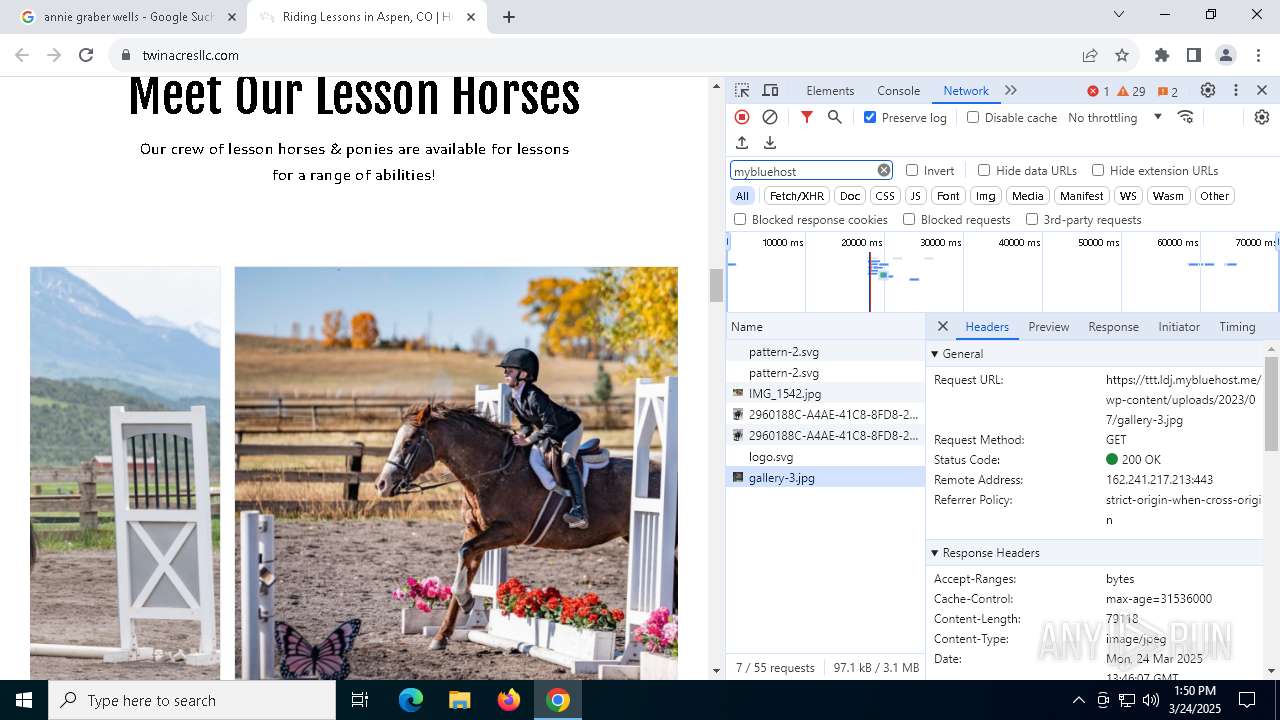Open Chrome tab search dropdown
The height and width of the screenshot is (720, 1280).
(1119, 14)
